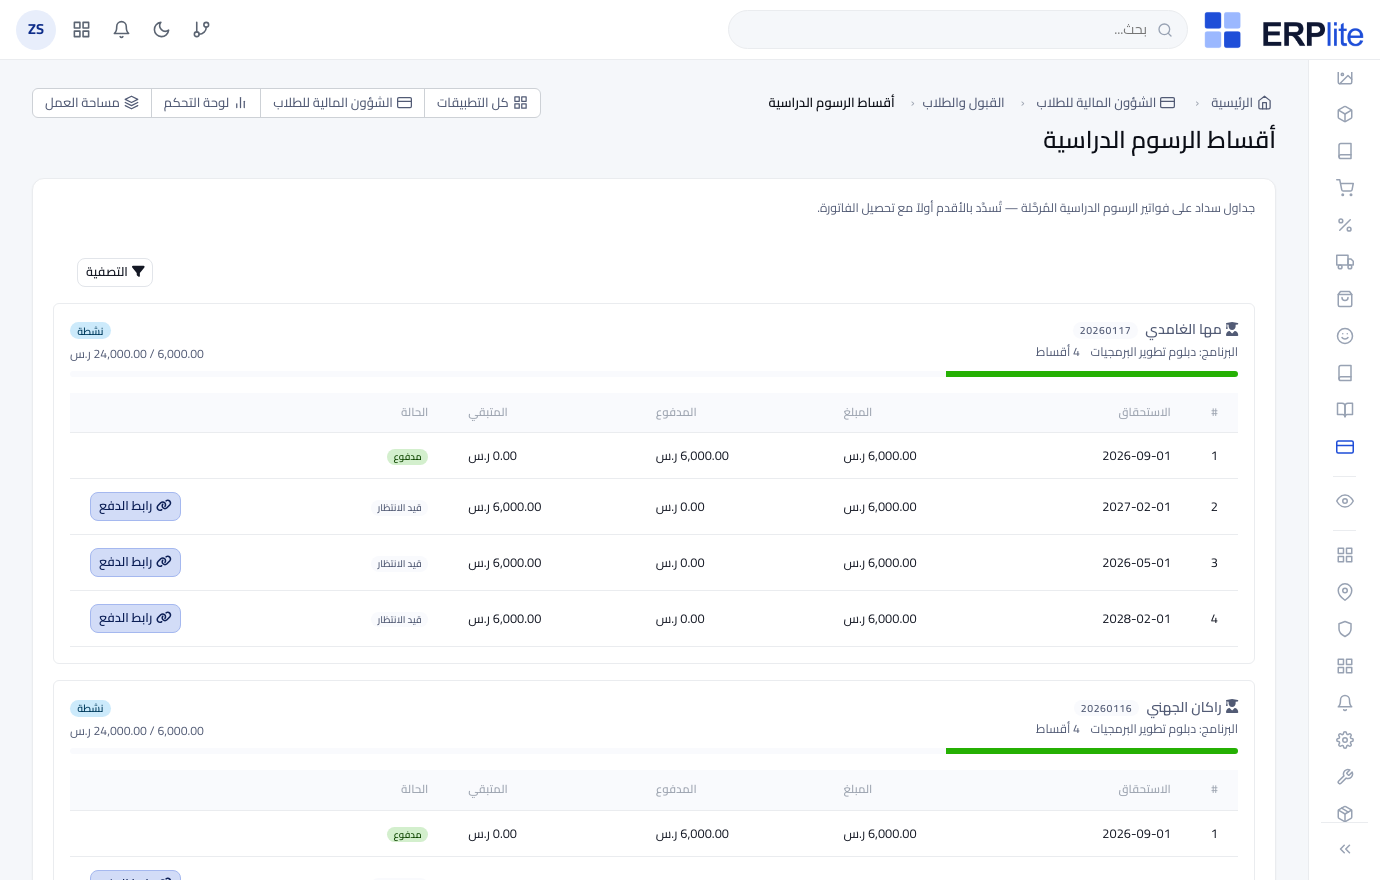
Task: Open the eye sidebar icon
Action: pos(1345,501)
